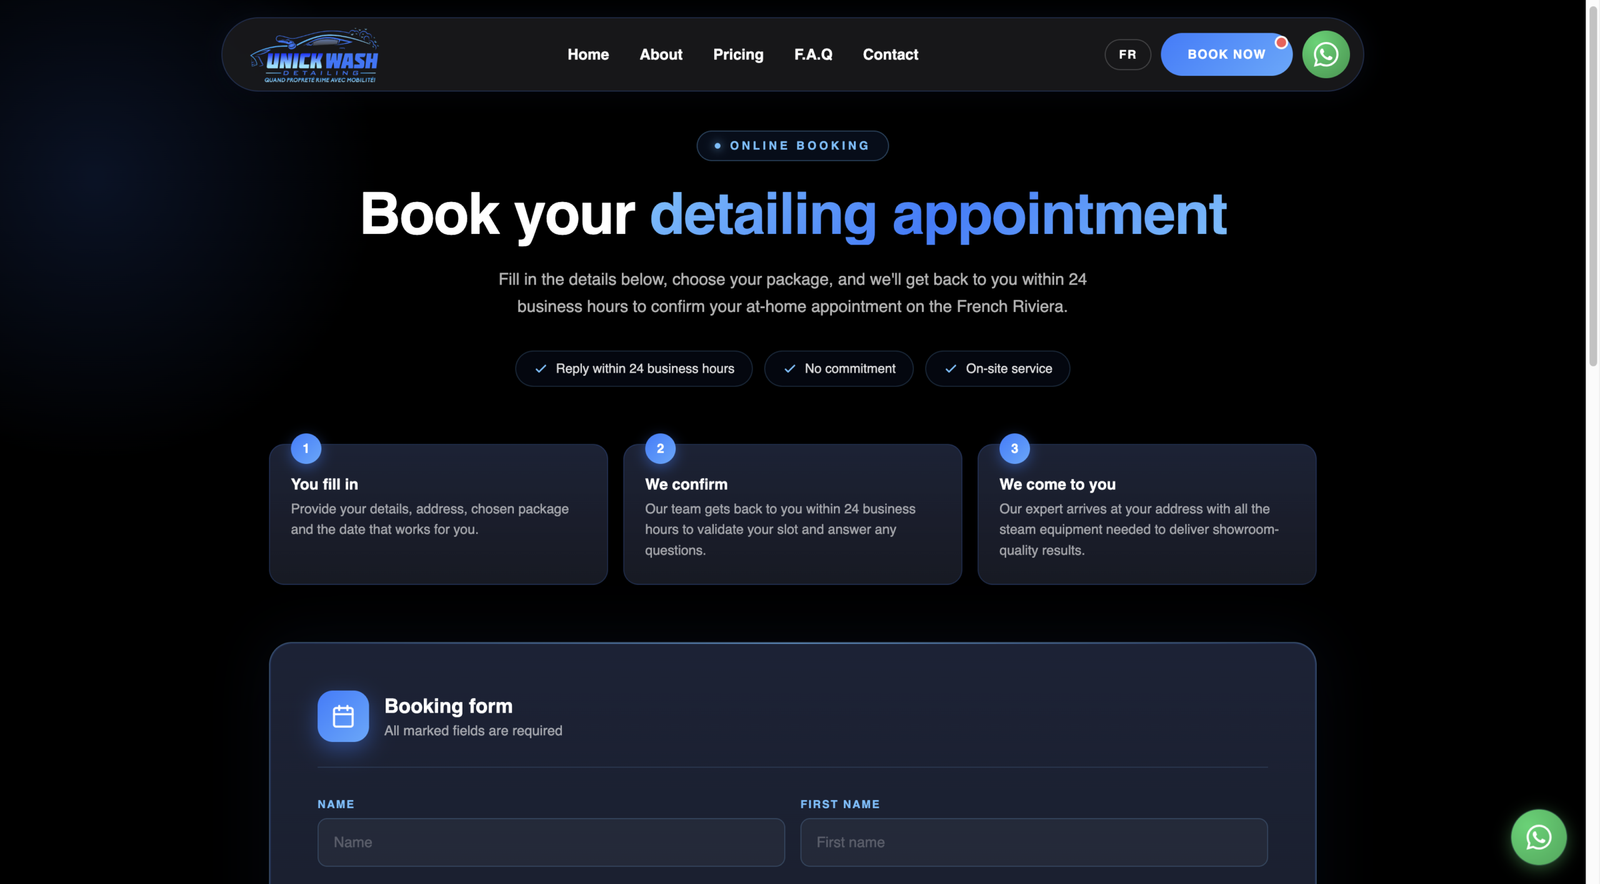Select the 'We come to you' step card
This screenshot has width=1600, height=884.
pyautogui.click(x=1147, y=514)
